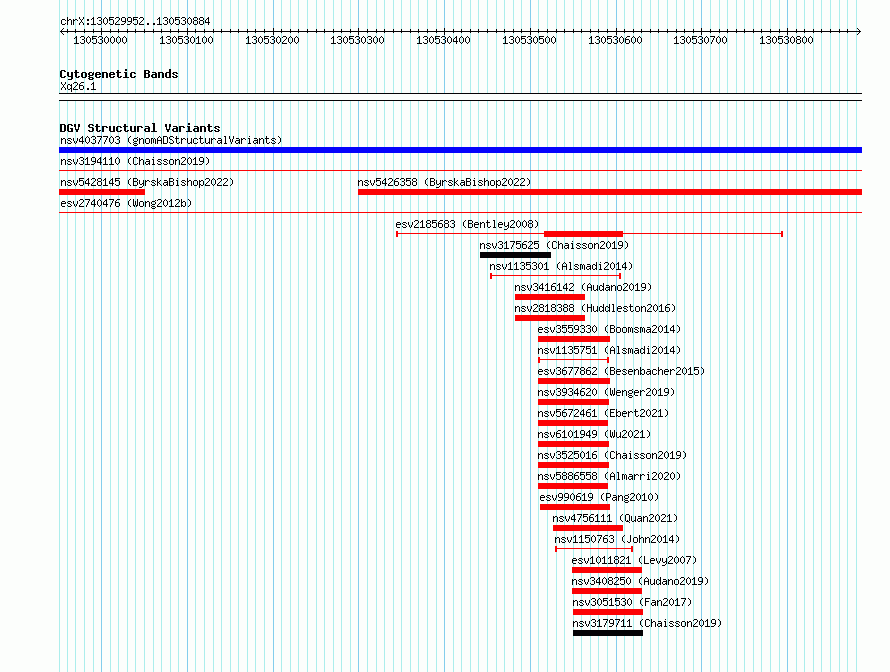Image resolution: width=890 pixels, height=672 pixels.
Task: Select the nsv4756111 red bar
Action: coord(588,528)
